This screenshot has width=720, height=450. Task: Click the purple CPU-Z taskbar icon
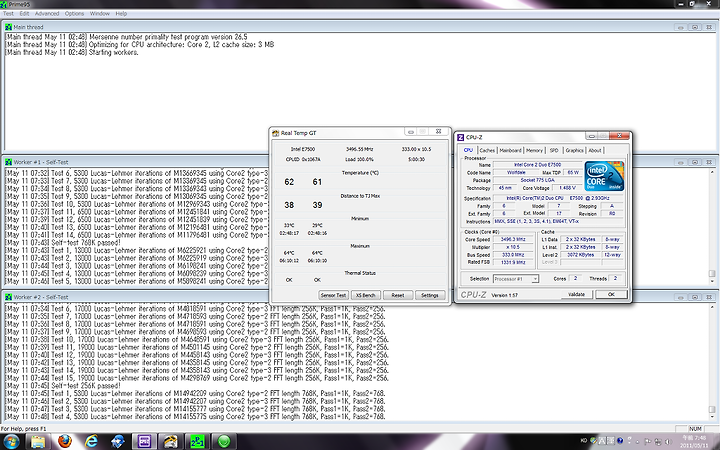tap(144, 442)
